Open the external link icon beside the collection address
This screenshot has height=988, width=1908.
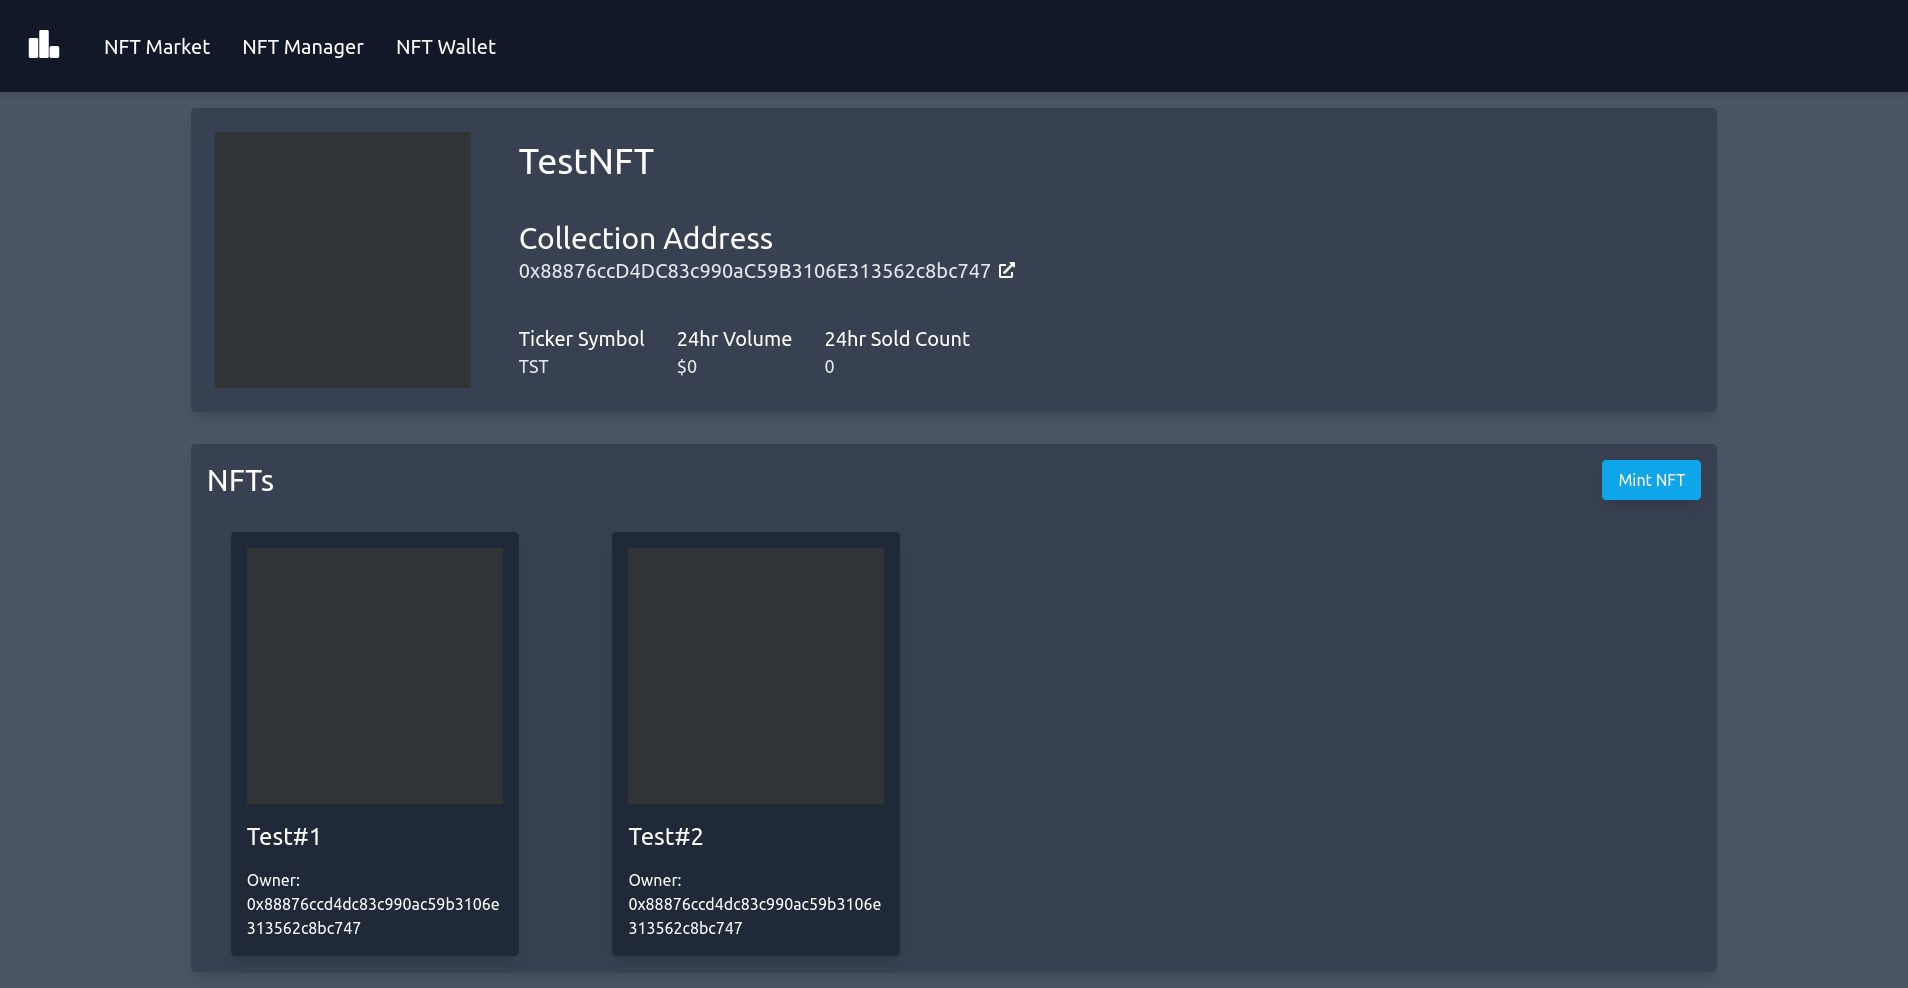point(1007,270)
